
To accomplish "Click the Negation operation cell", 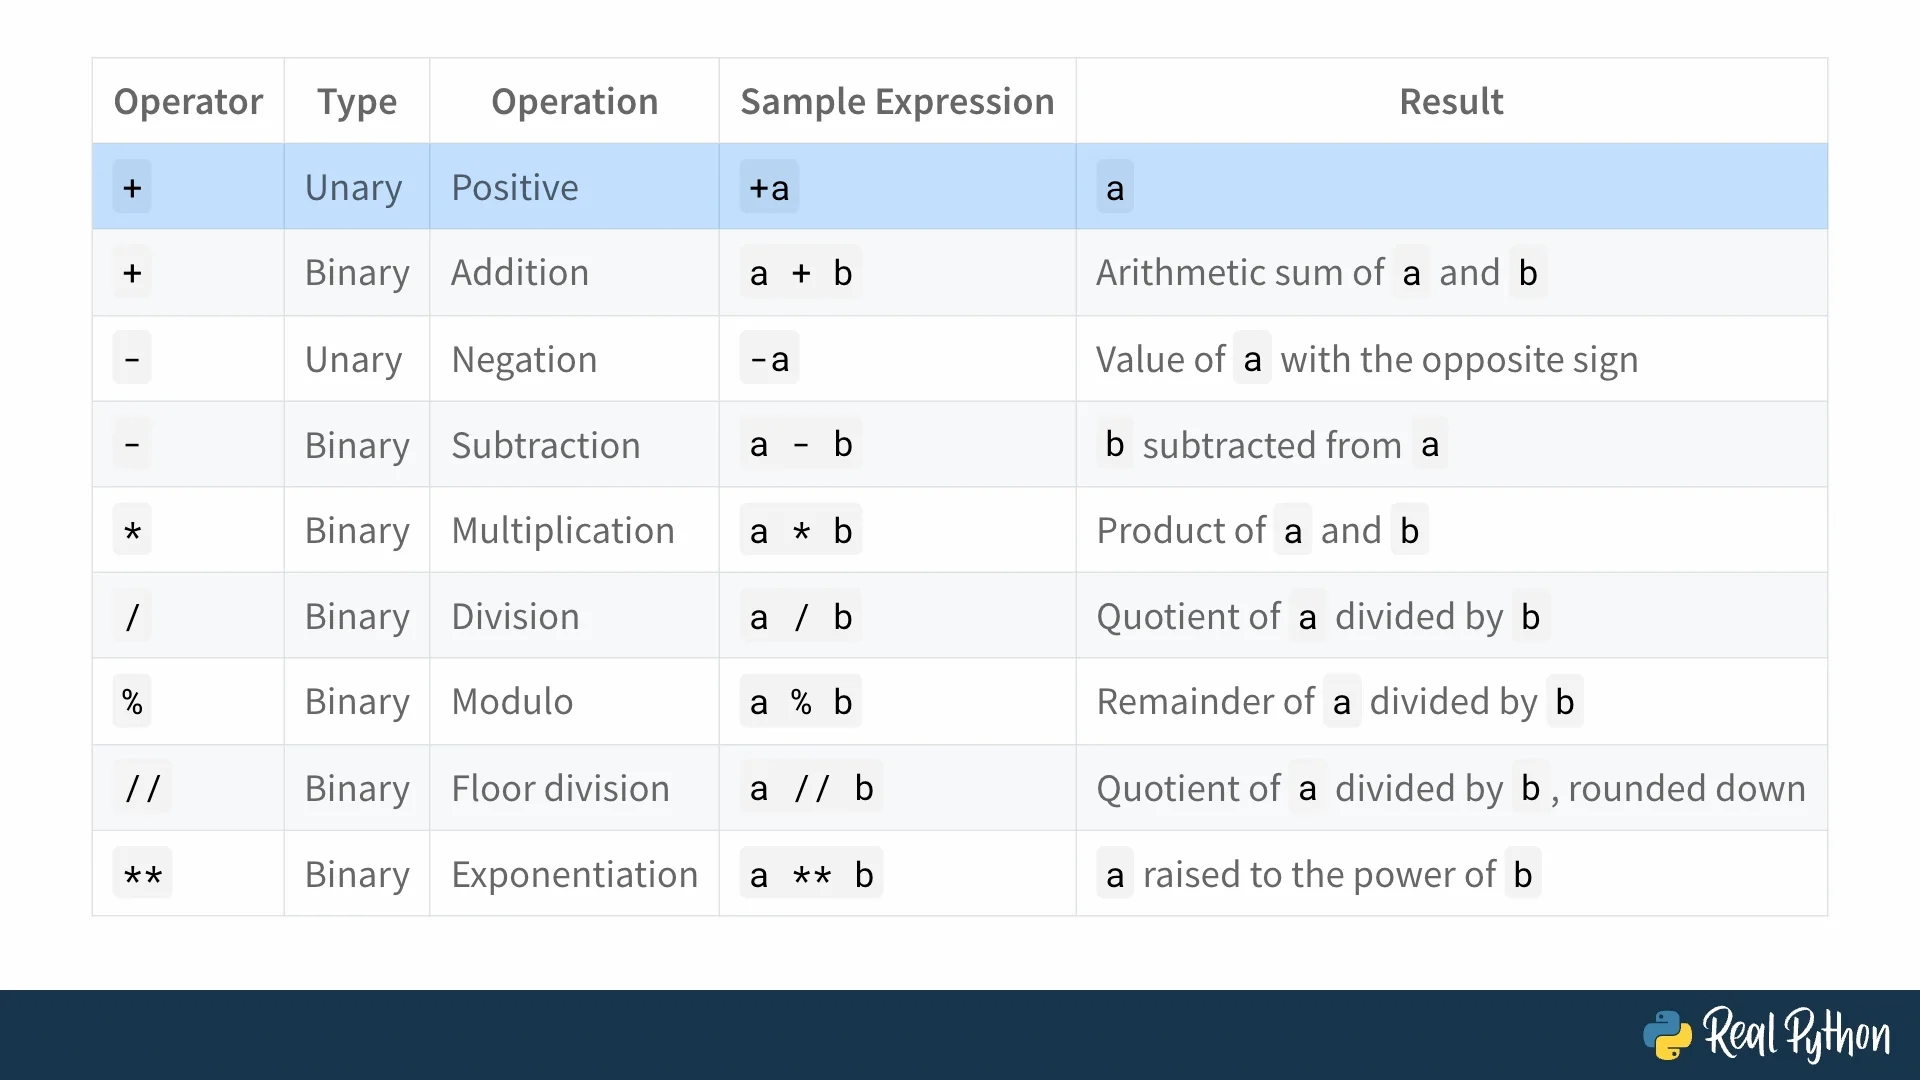I will [524, 360].
